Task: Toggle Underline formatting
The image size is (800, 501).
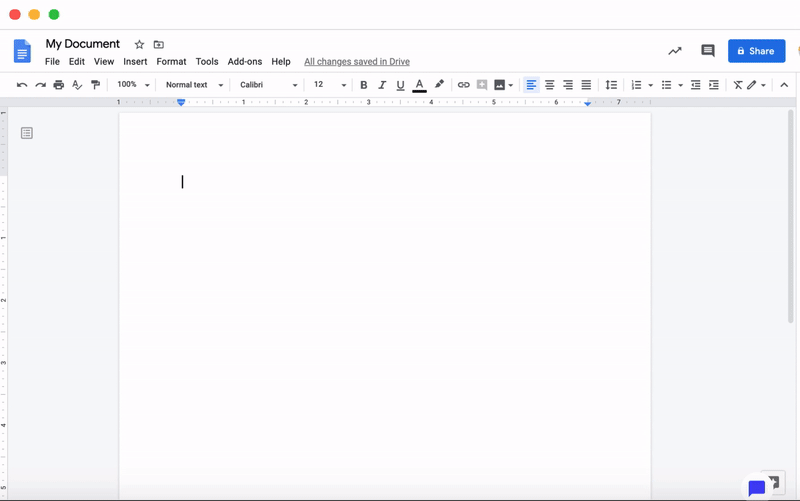Action: pos(401,85)
